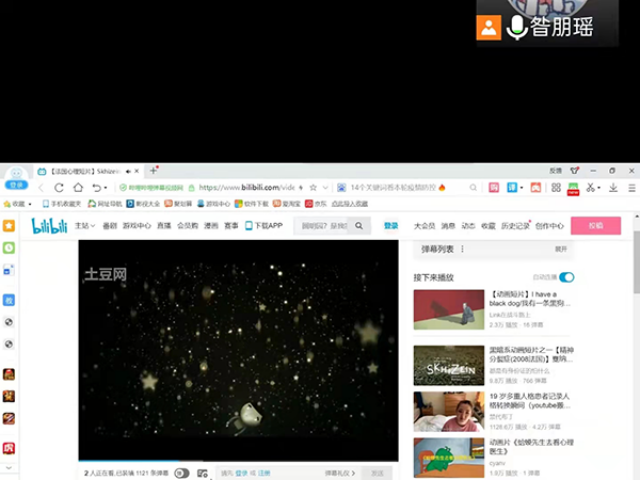Screen dimensions: 640x480
Task: Go to the browser home page icon
Action: pos(78,188)
